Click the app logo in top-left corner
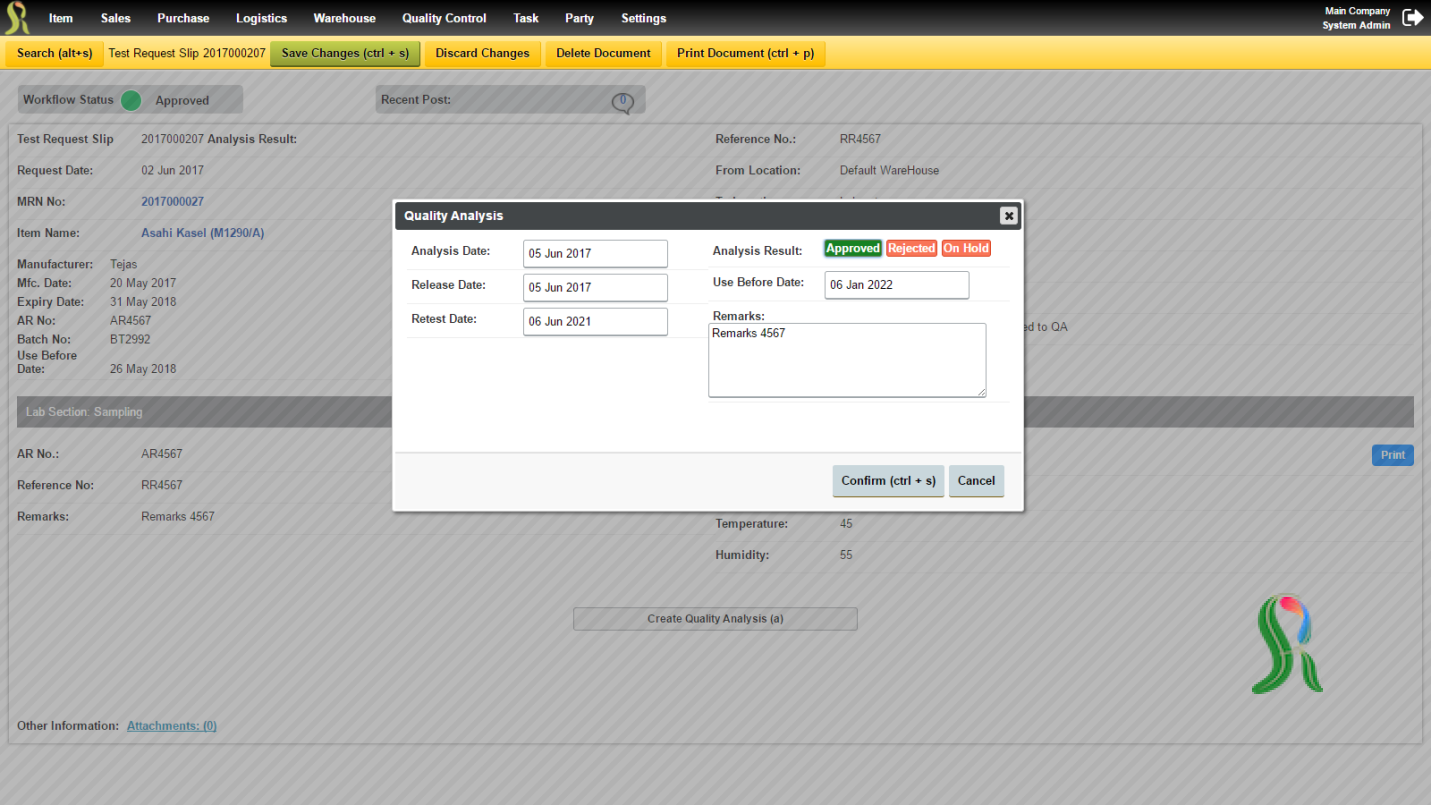 coord(17,18)
